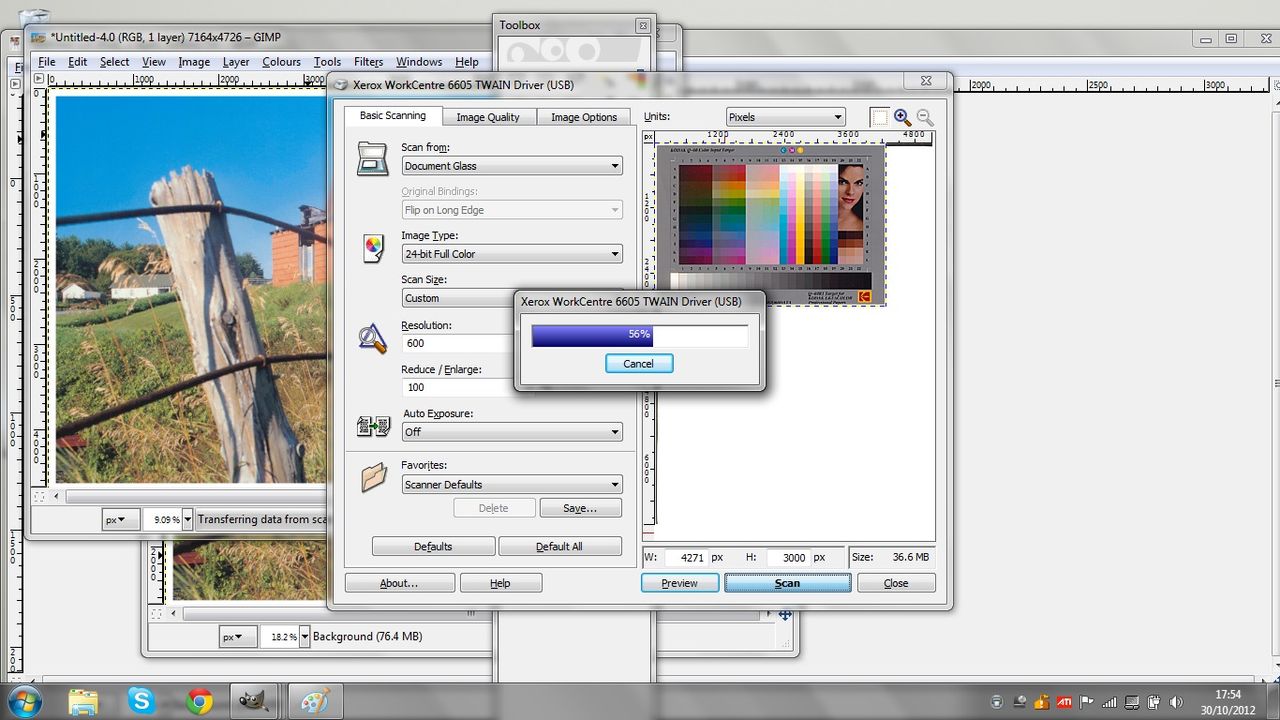Switch to the Image Quality tab
The image size is (1280, 720).
click(488, 117)
